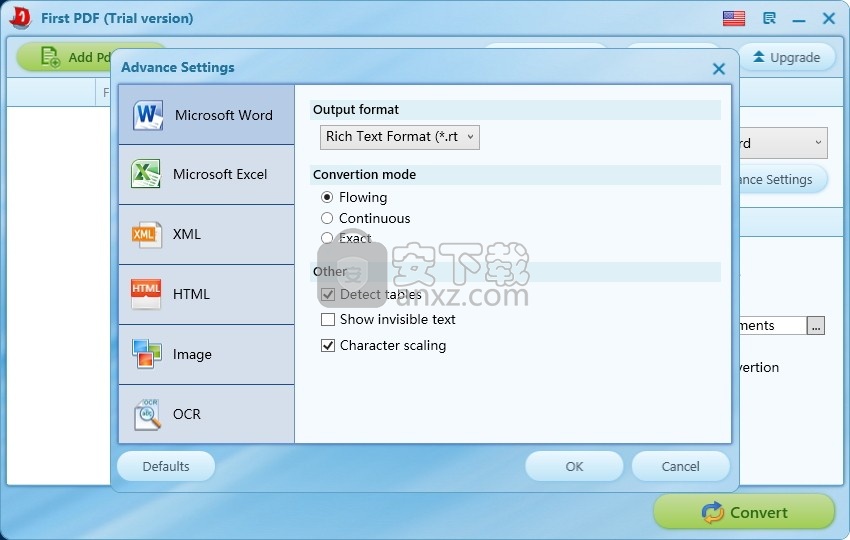
Task: Click the Cancel button
Action: pos(680,466)
